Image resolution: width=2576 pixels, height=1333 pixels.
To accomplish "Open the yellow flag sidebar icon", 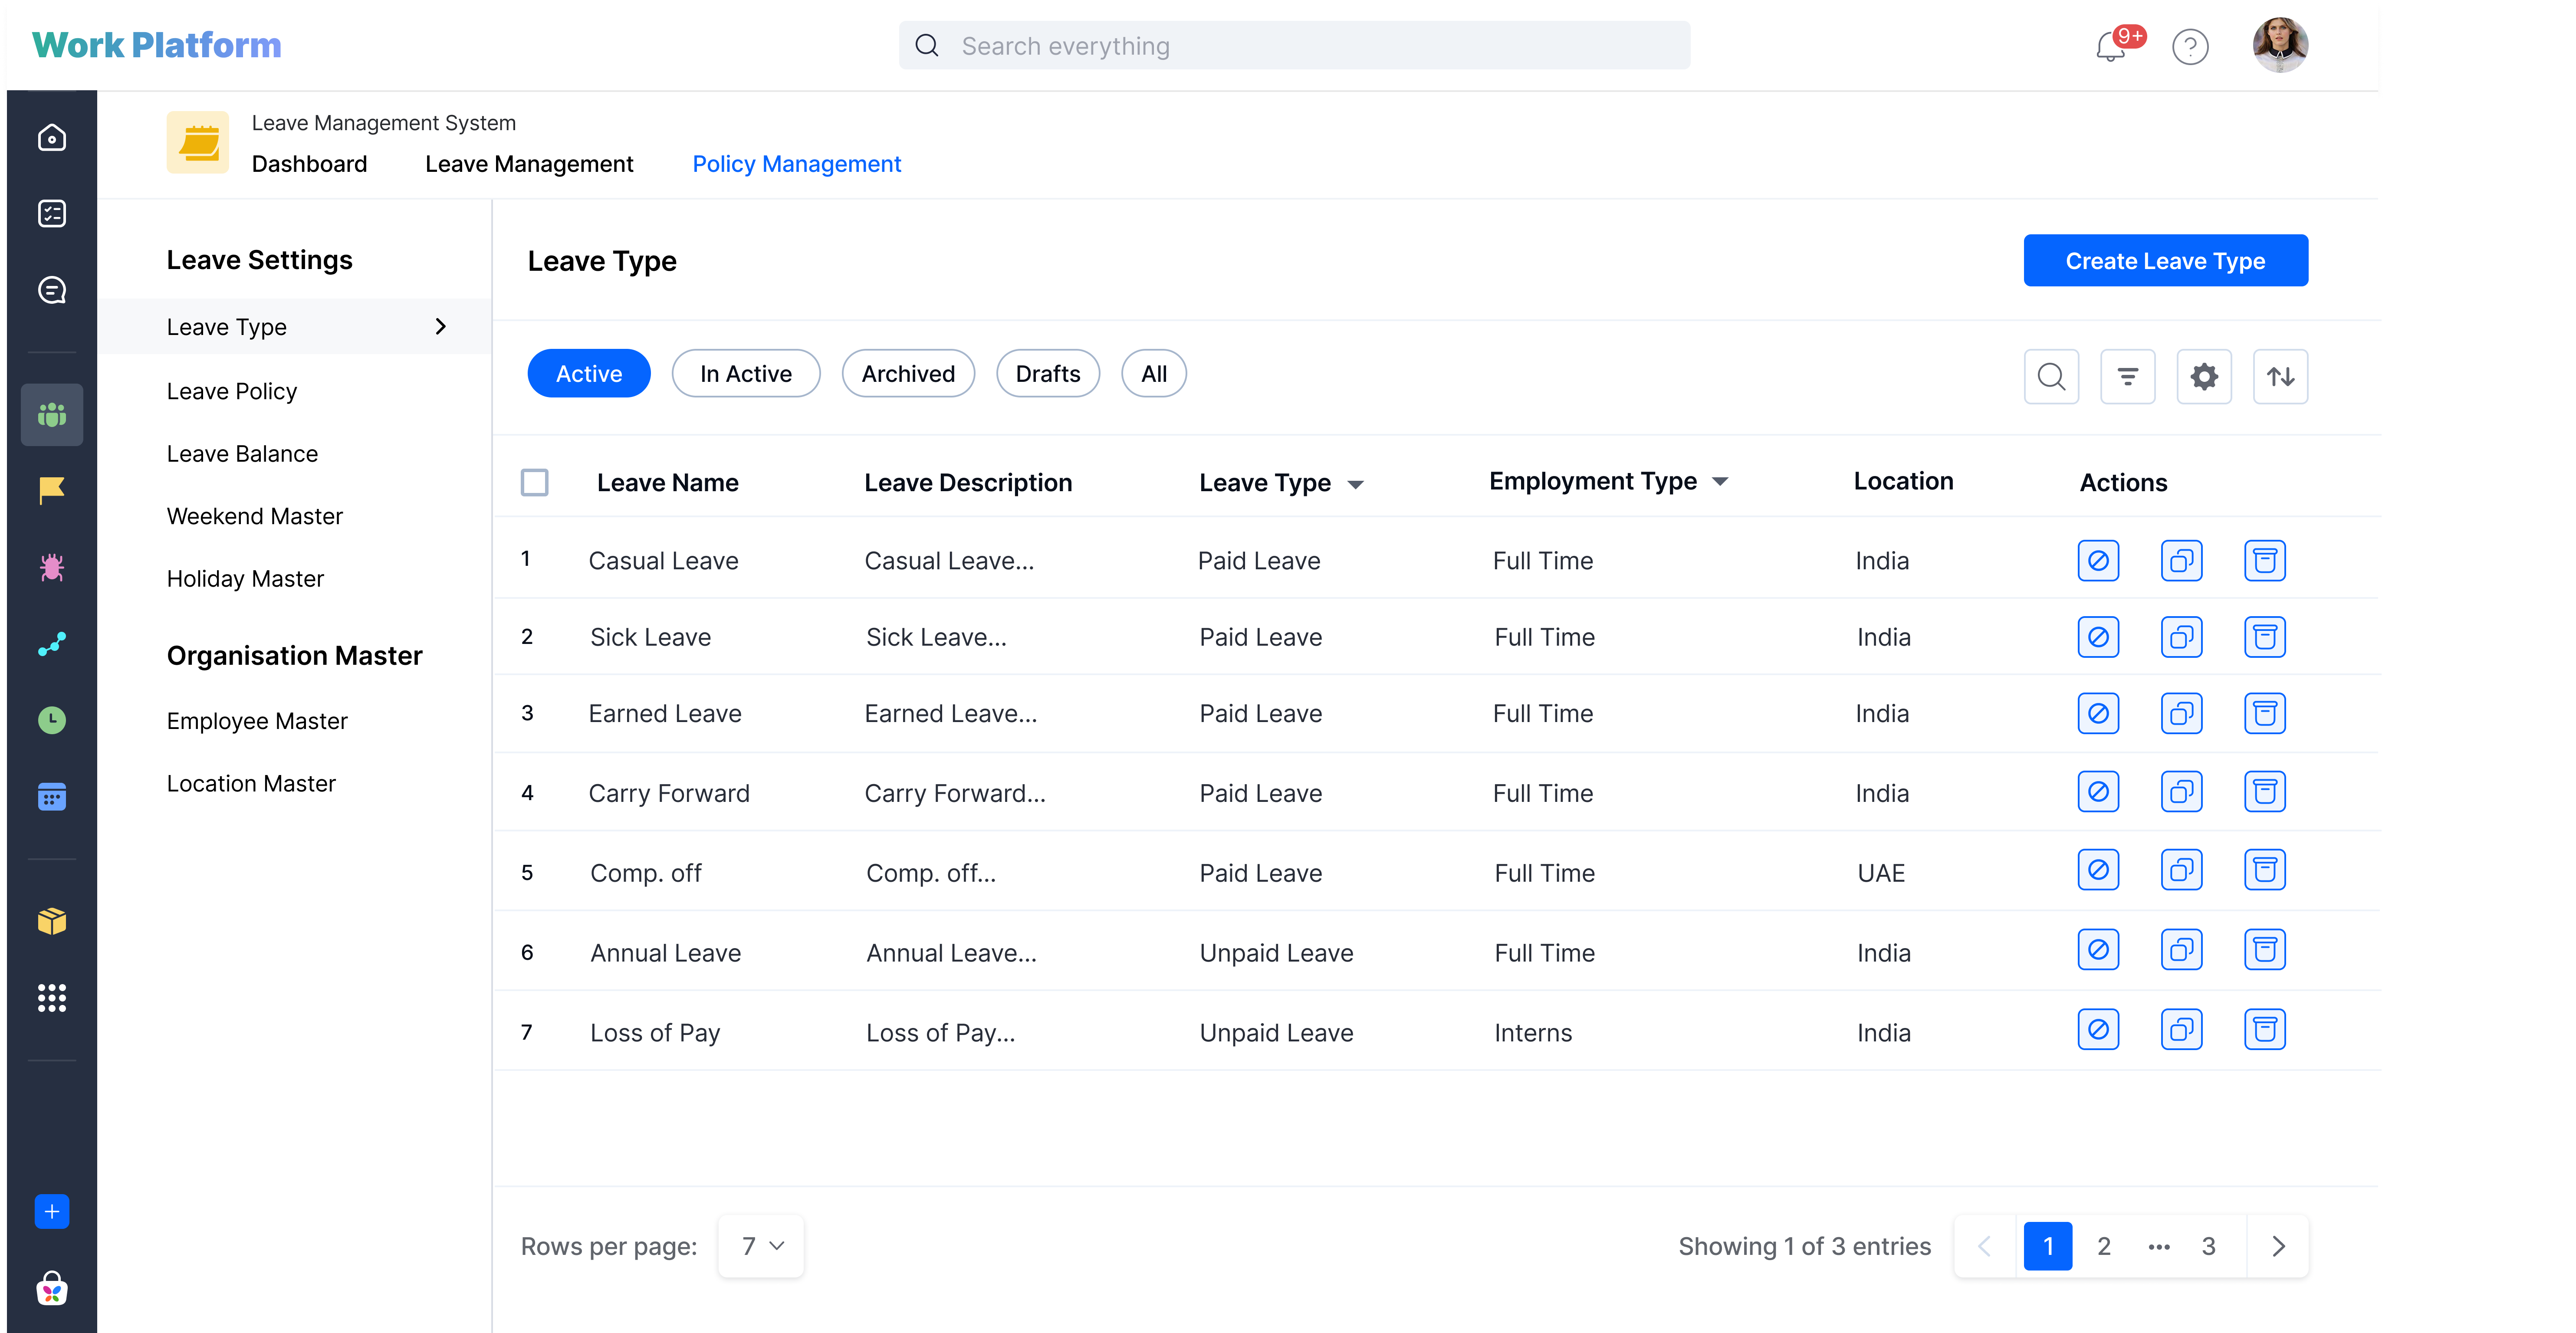I will coord(52,490).
